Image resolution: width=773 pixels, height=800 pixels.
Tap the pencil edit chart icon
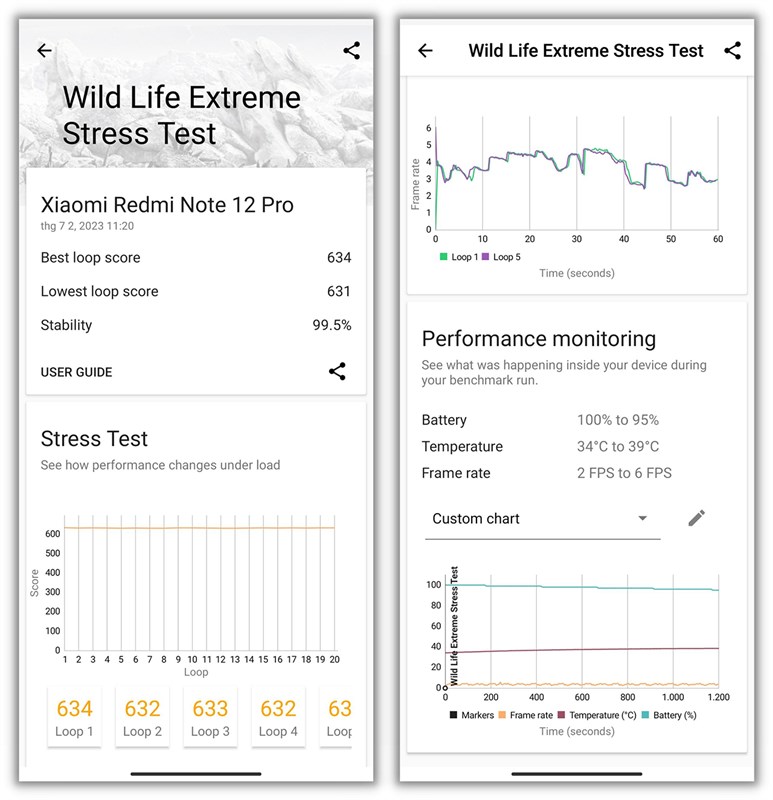click(x=697, y=518)
